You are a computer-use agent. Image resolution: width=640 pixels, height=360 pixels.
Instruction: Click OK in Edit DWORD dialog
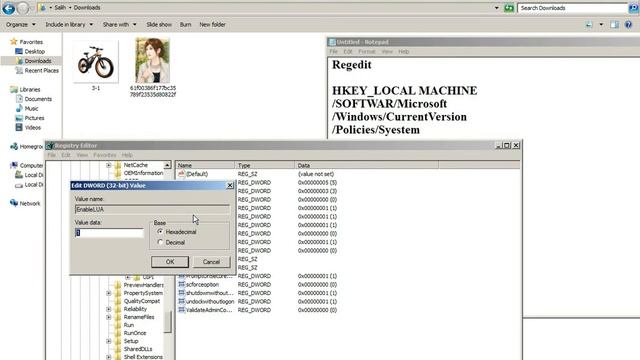coord(170,262)
